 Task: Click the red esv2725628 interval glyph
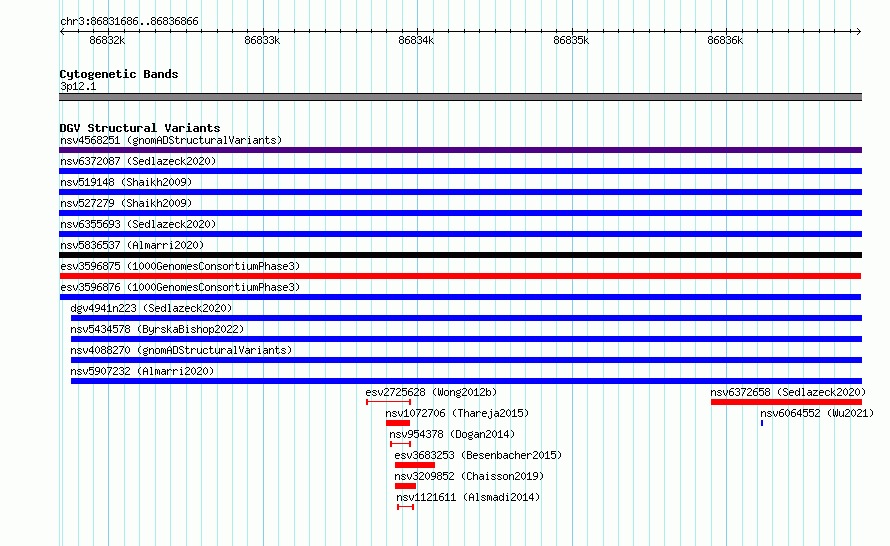pos(389,402)
